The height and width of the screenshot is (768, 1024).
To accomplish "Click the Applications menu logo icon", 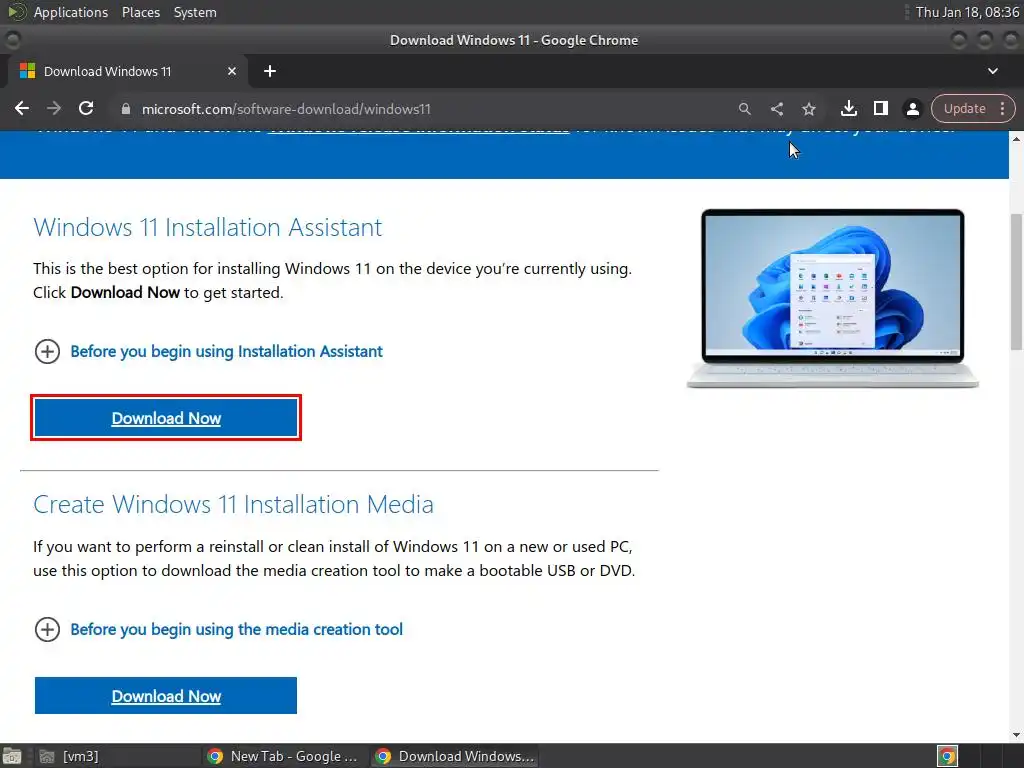I will click(x=17, y=12).
